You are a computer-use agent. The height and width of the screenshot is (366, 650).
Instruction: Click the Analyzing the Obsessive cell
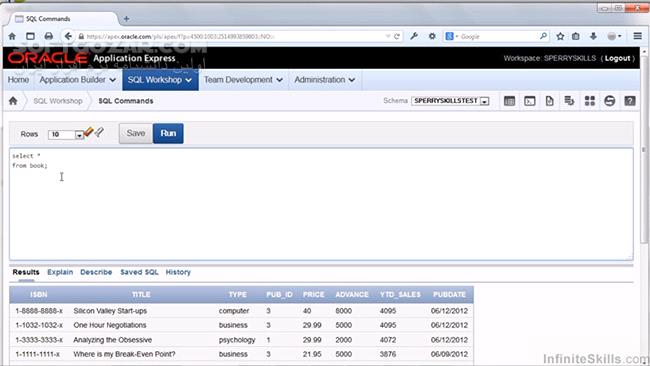click(113, 340)
